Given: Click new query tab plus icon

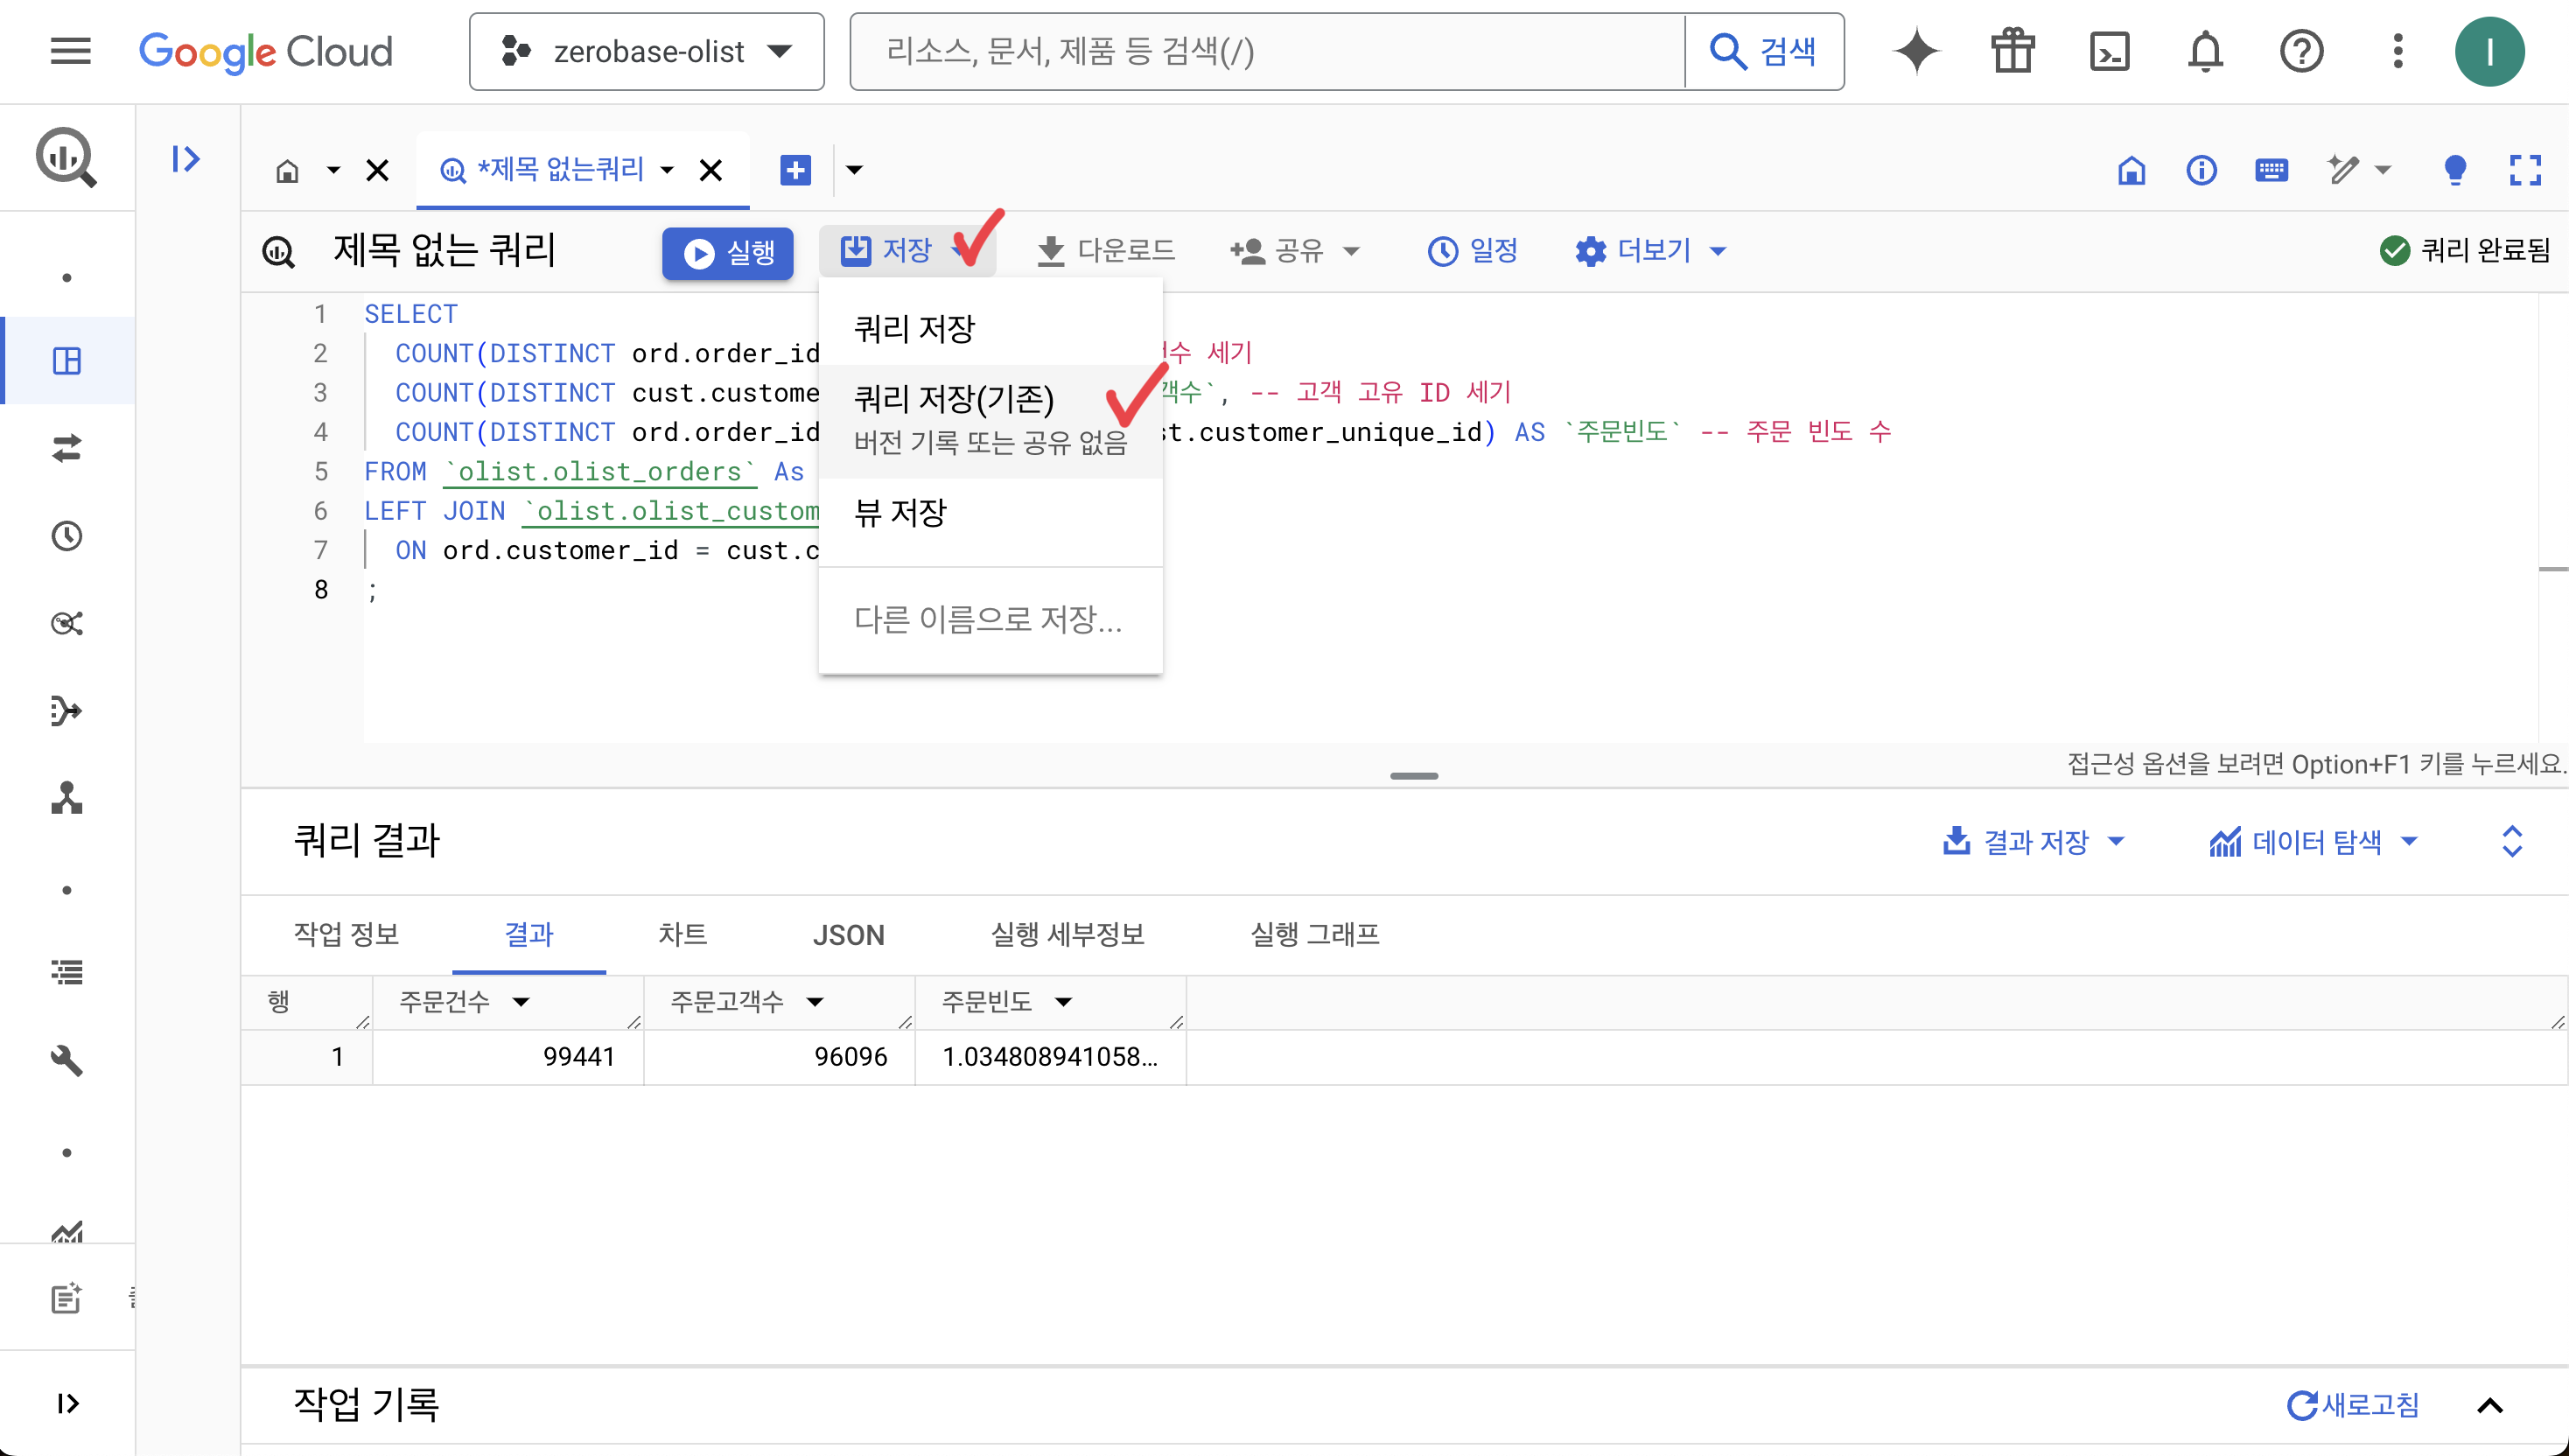Looking at the screenshot, I should tap(795, 170).
